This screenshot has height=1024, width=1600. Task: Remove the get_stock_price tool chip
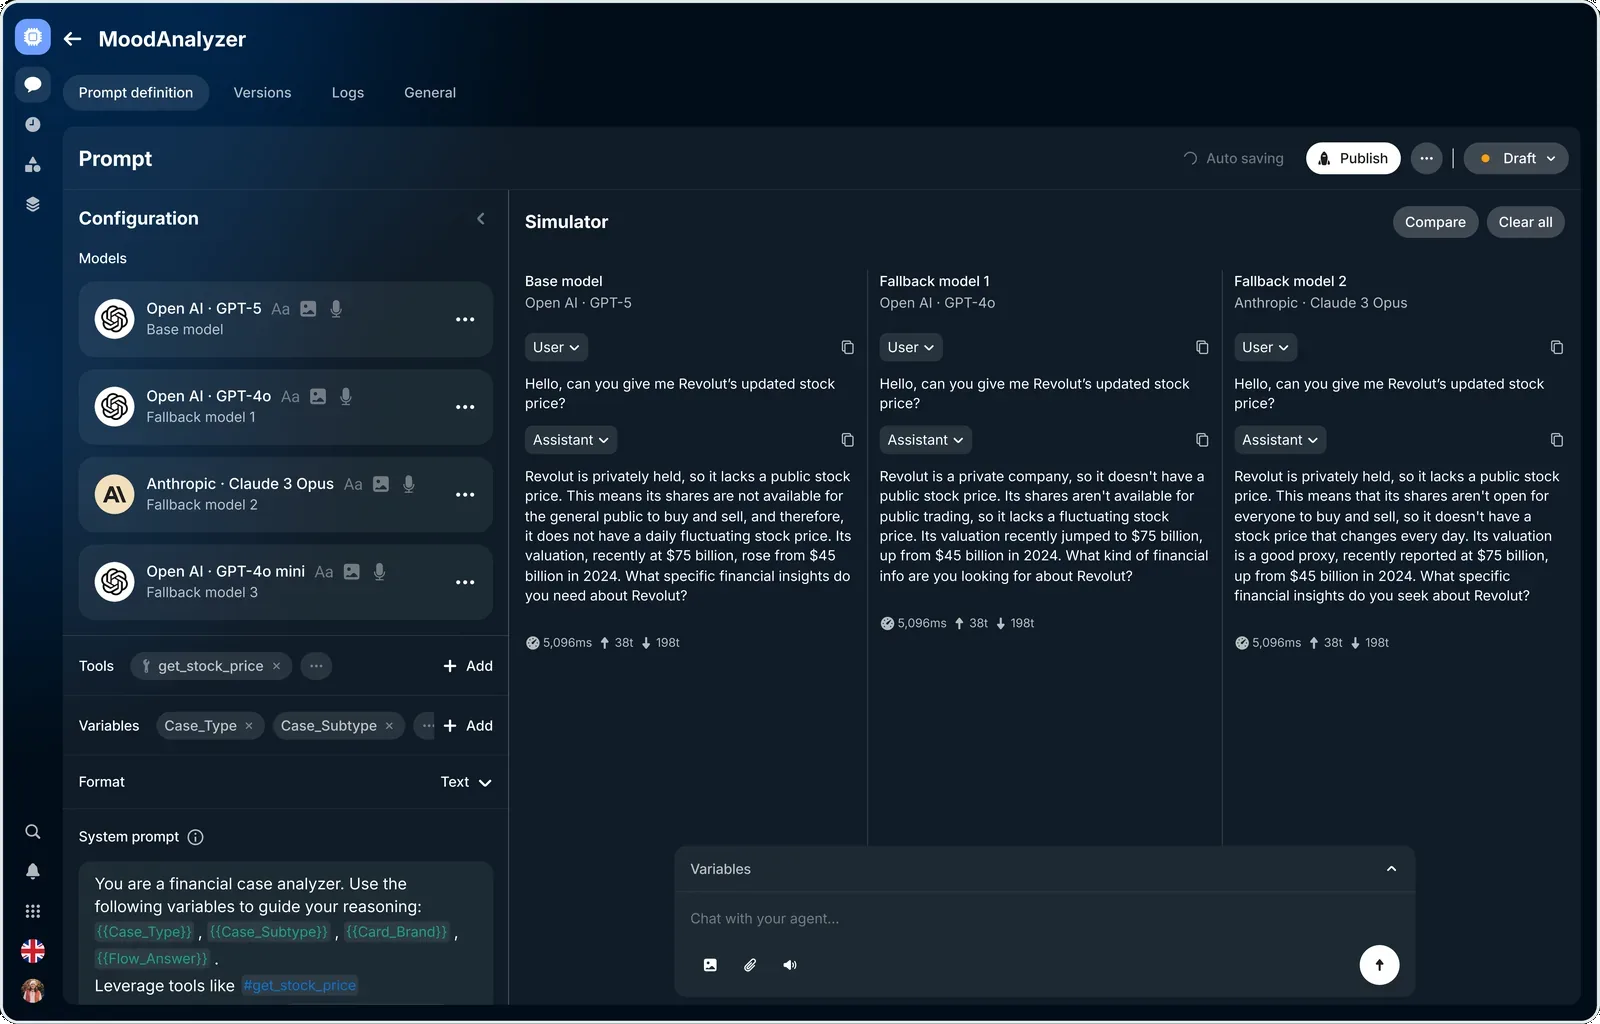click(276, 666)
